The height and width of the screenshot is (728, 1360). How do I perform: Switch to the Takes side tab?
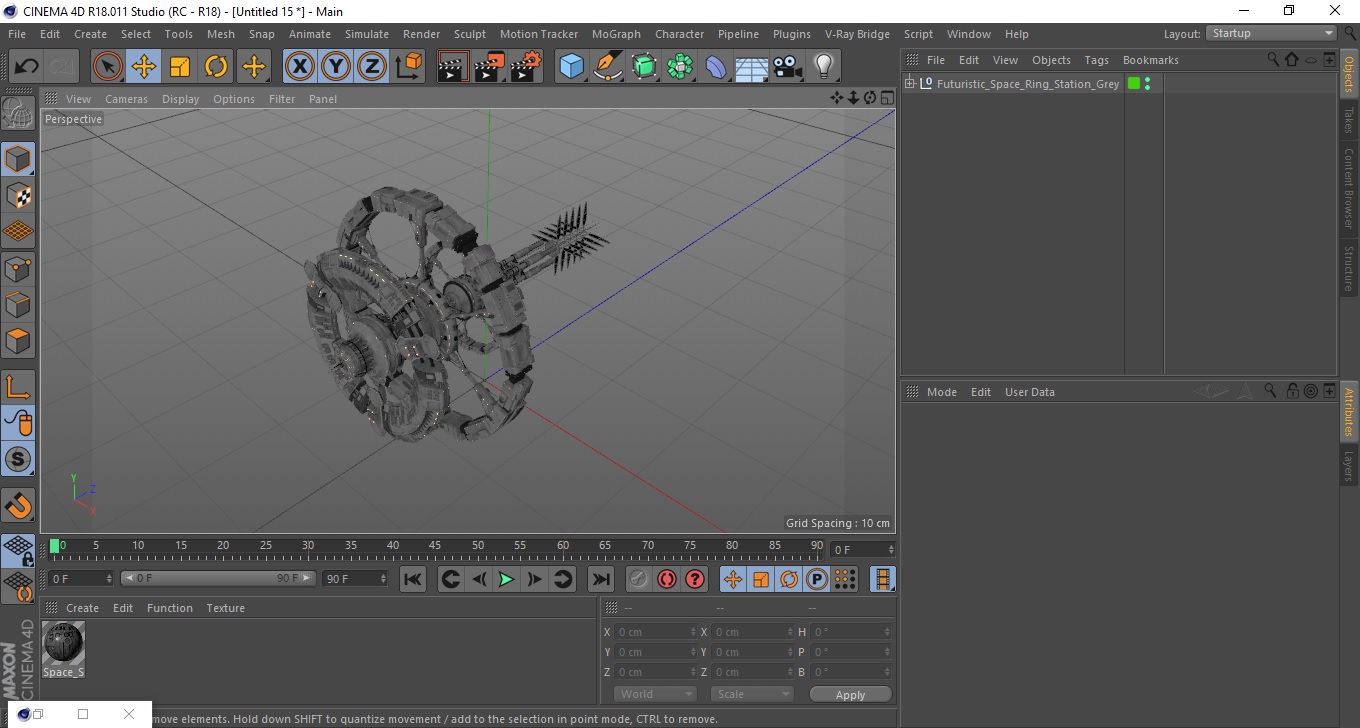click(1349, 120)
